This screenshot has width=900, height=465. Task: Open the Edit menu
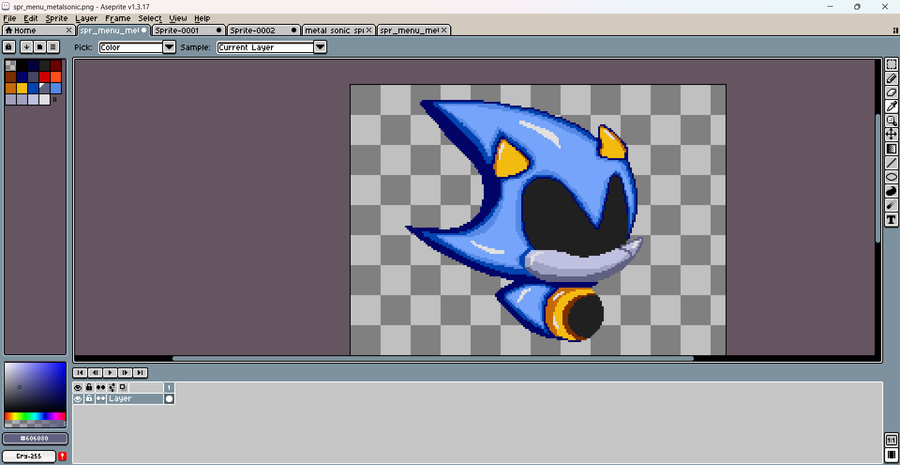[x=30, y=18]
